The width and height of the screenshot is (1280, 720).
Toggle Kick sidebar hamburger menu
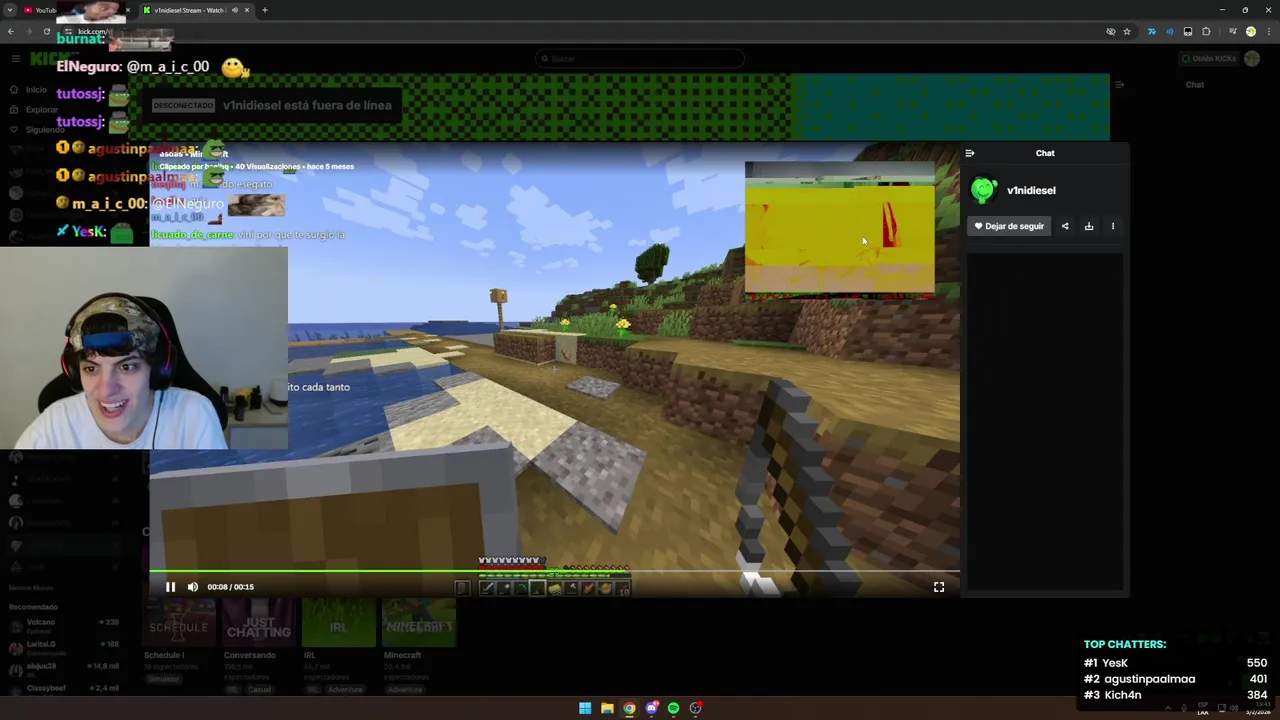15,58
